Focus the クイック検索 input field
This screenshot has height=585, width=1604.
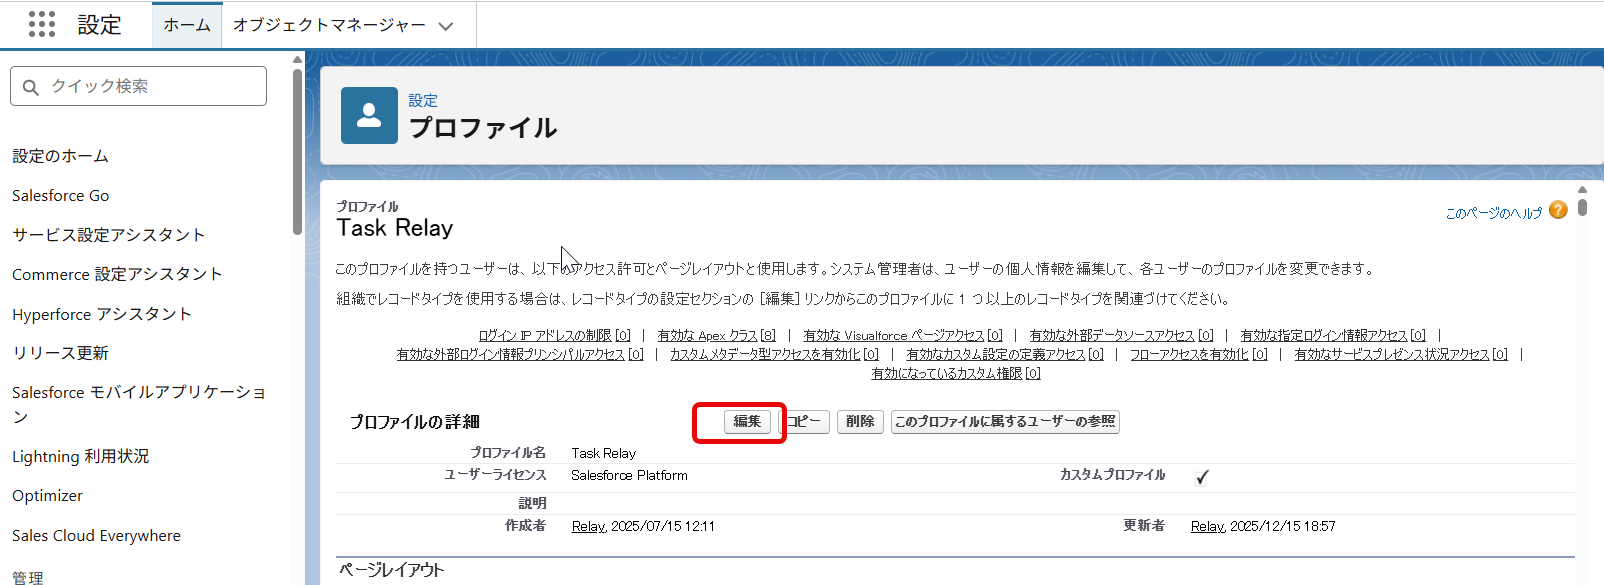139,86
